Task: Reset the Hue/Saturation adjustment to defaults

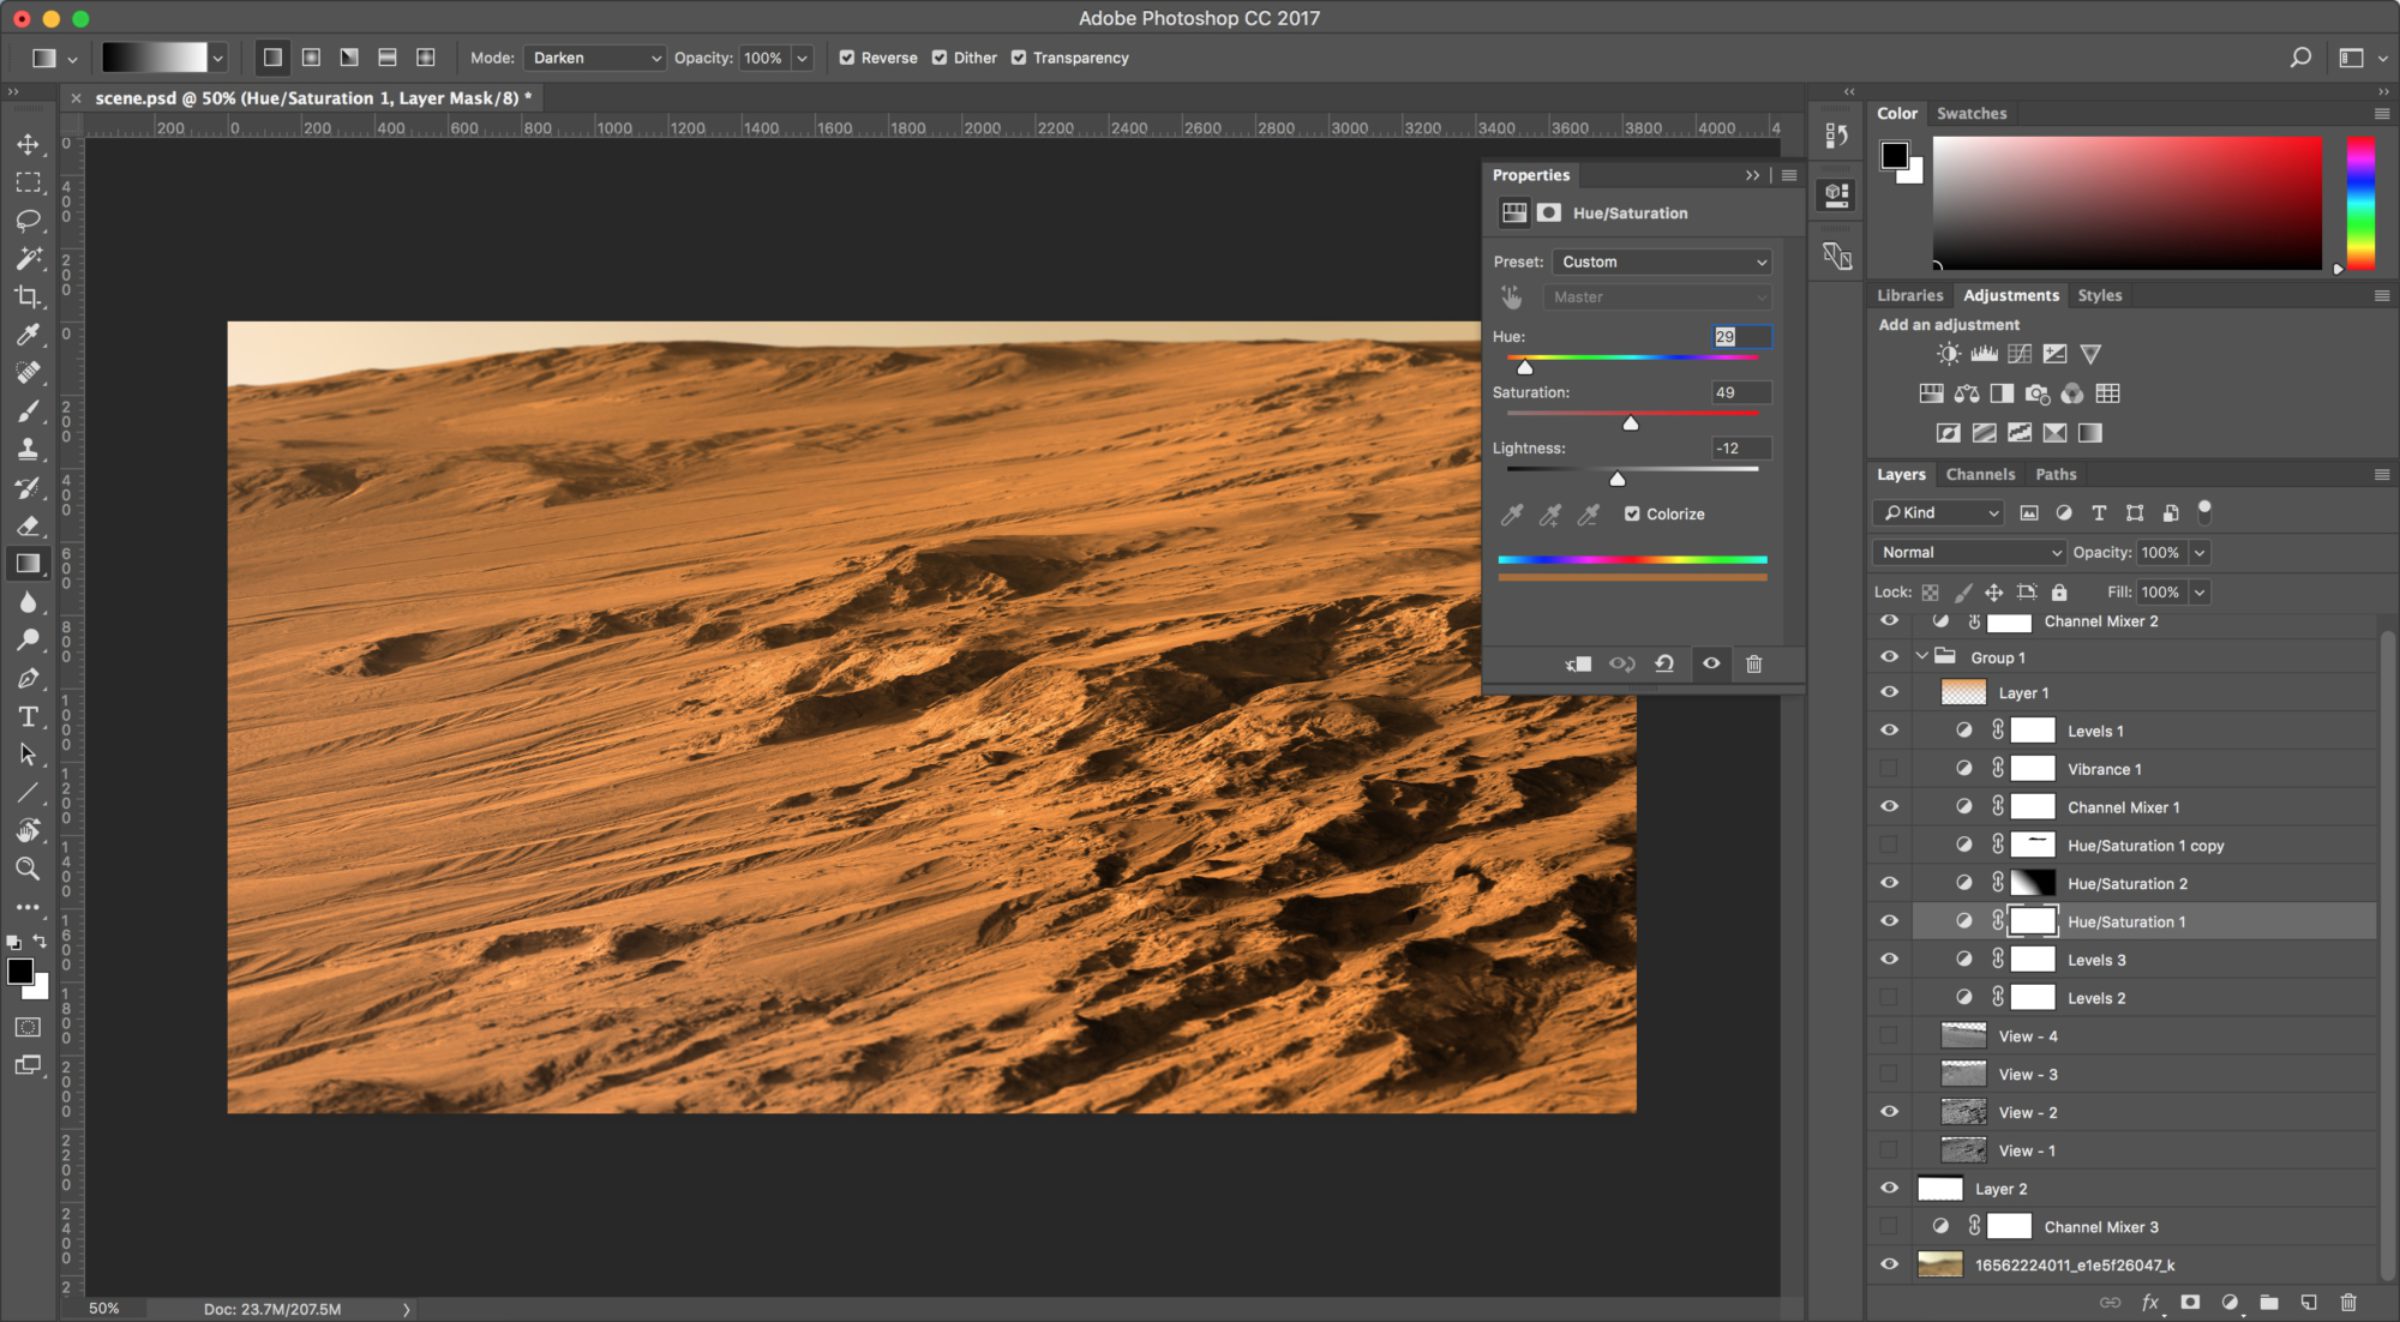Action: pyautogui.click(x=1665, y=664)
